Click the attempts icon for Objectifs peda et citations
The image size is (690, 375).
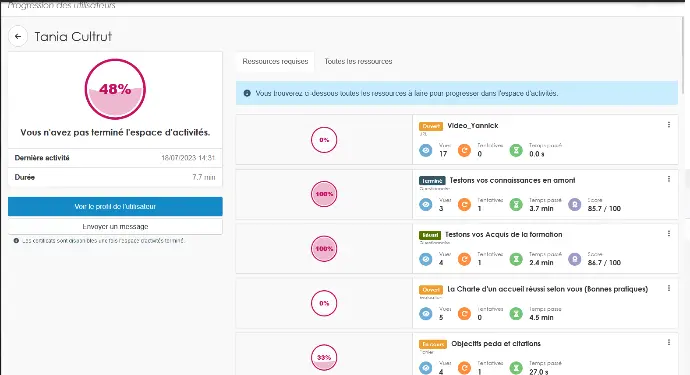(464, 368)
